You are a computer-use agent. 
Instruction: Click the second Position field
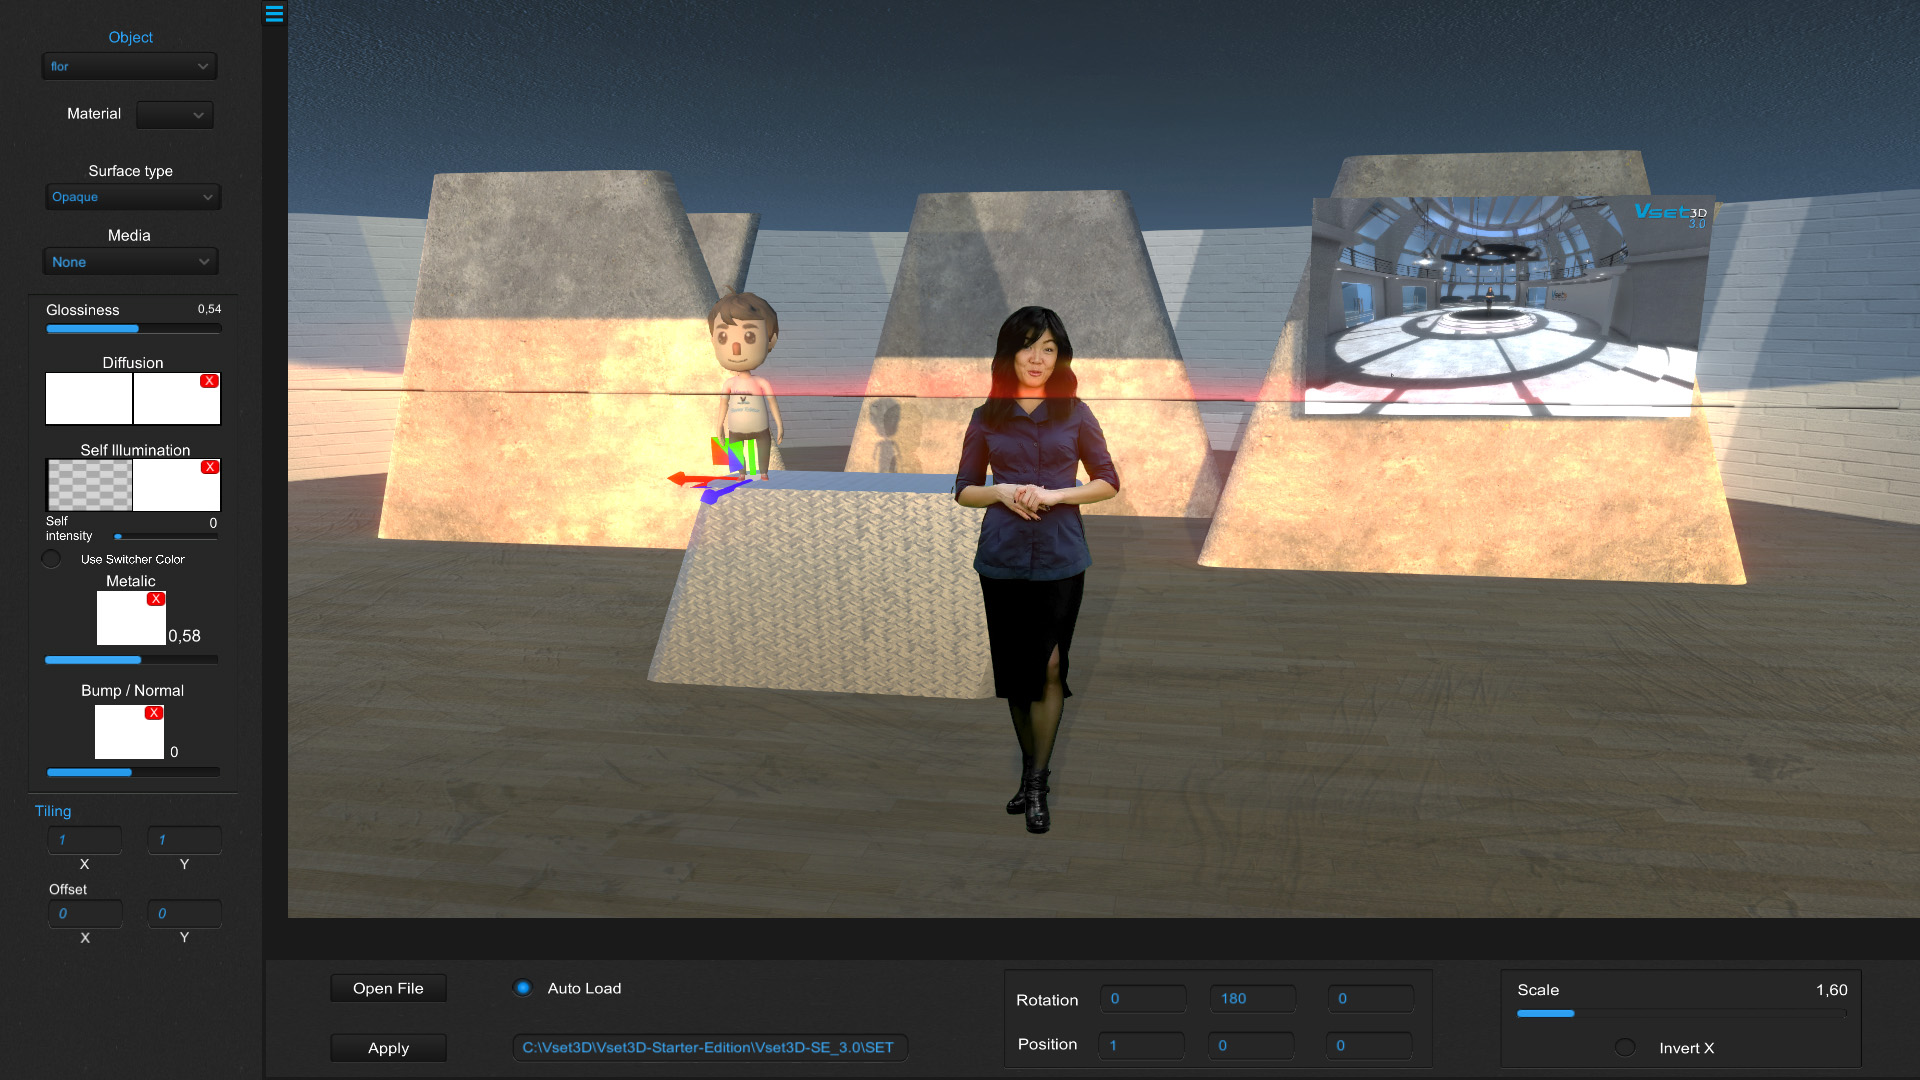[1251, 1045]
